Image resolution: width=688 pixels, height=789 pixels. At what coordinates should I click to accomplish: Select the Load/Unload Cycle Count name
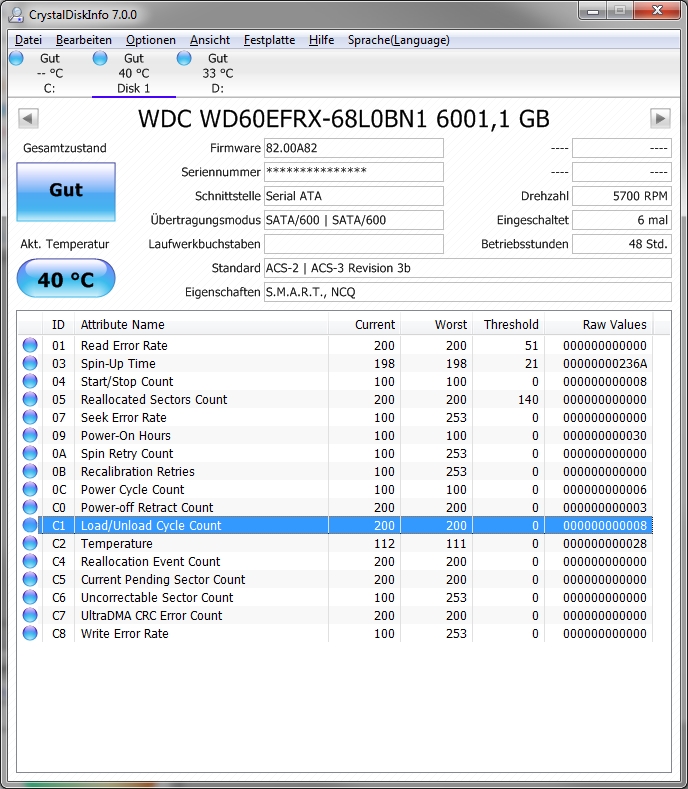click(x=151, y=526)
